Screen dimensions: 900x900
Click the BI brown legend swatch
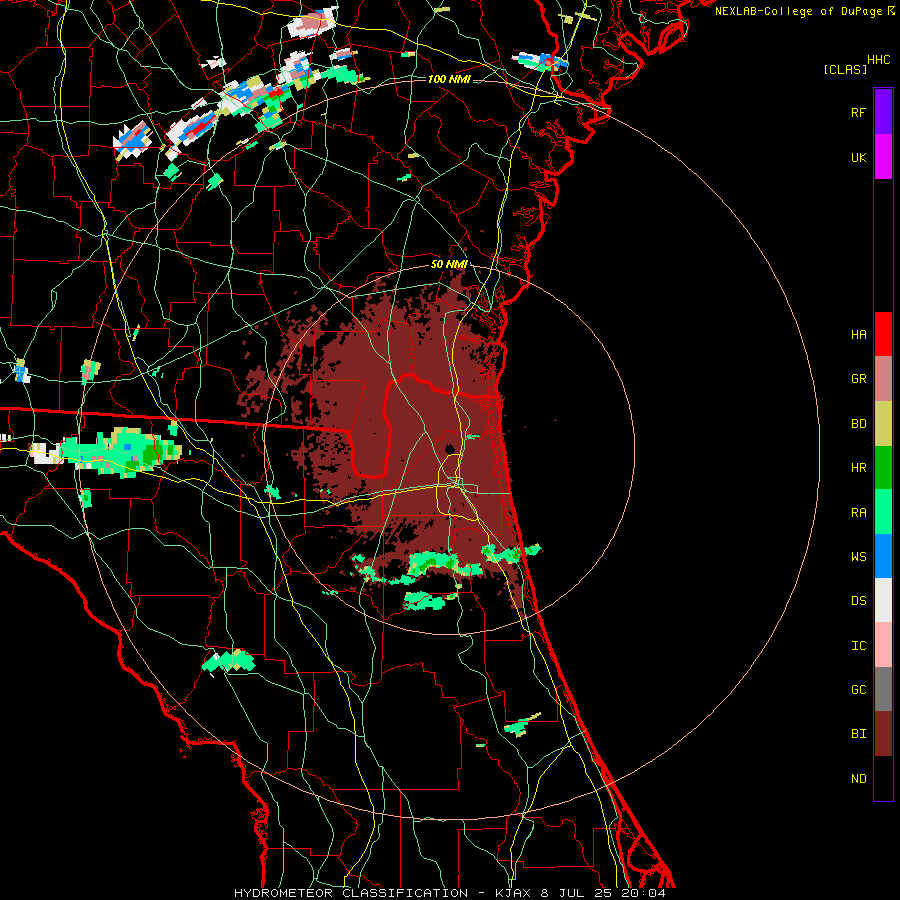[883, 734]
